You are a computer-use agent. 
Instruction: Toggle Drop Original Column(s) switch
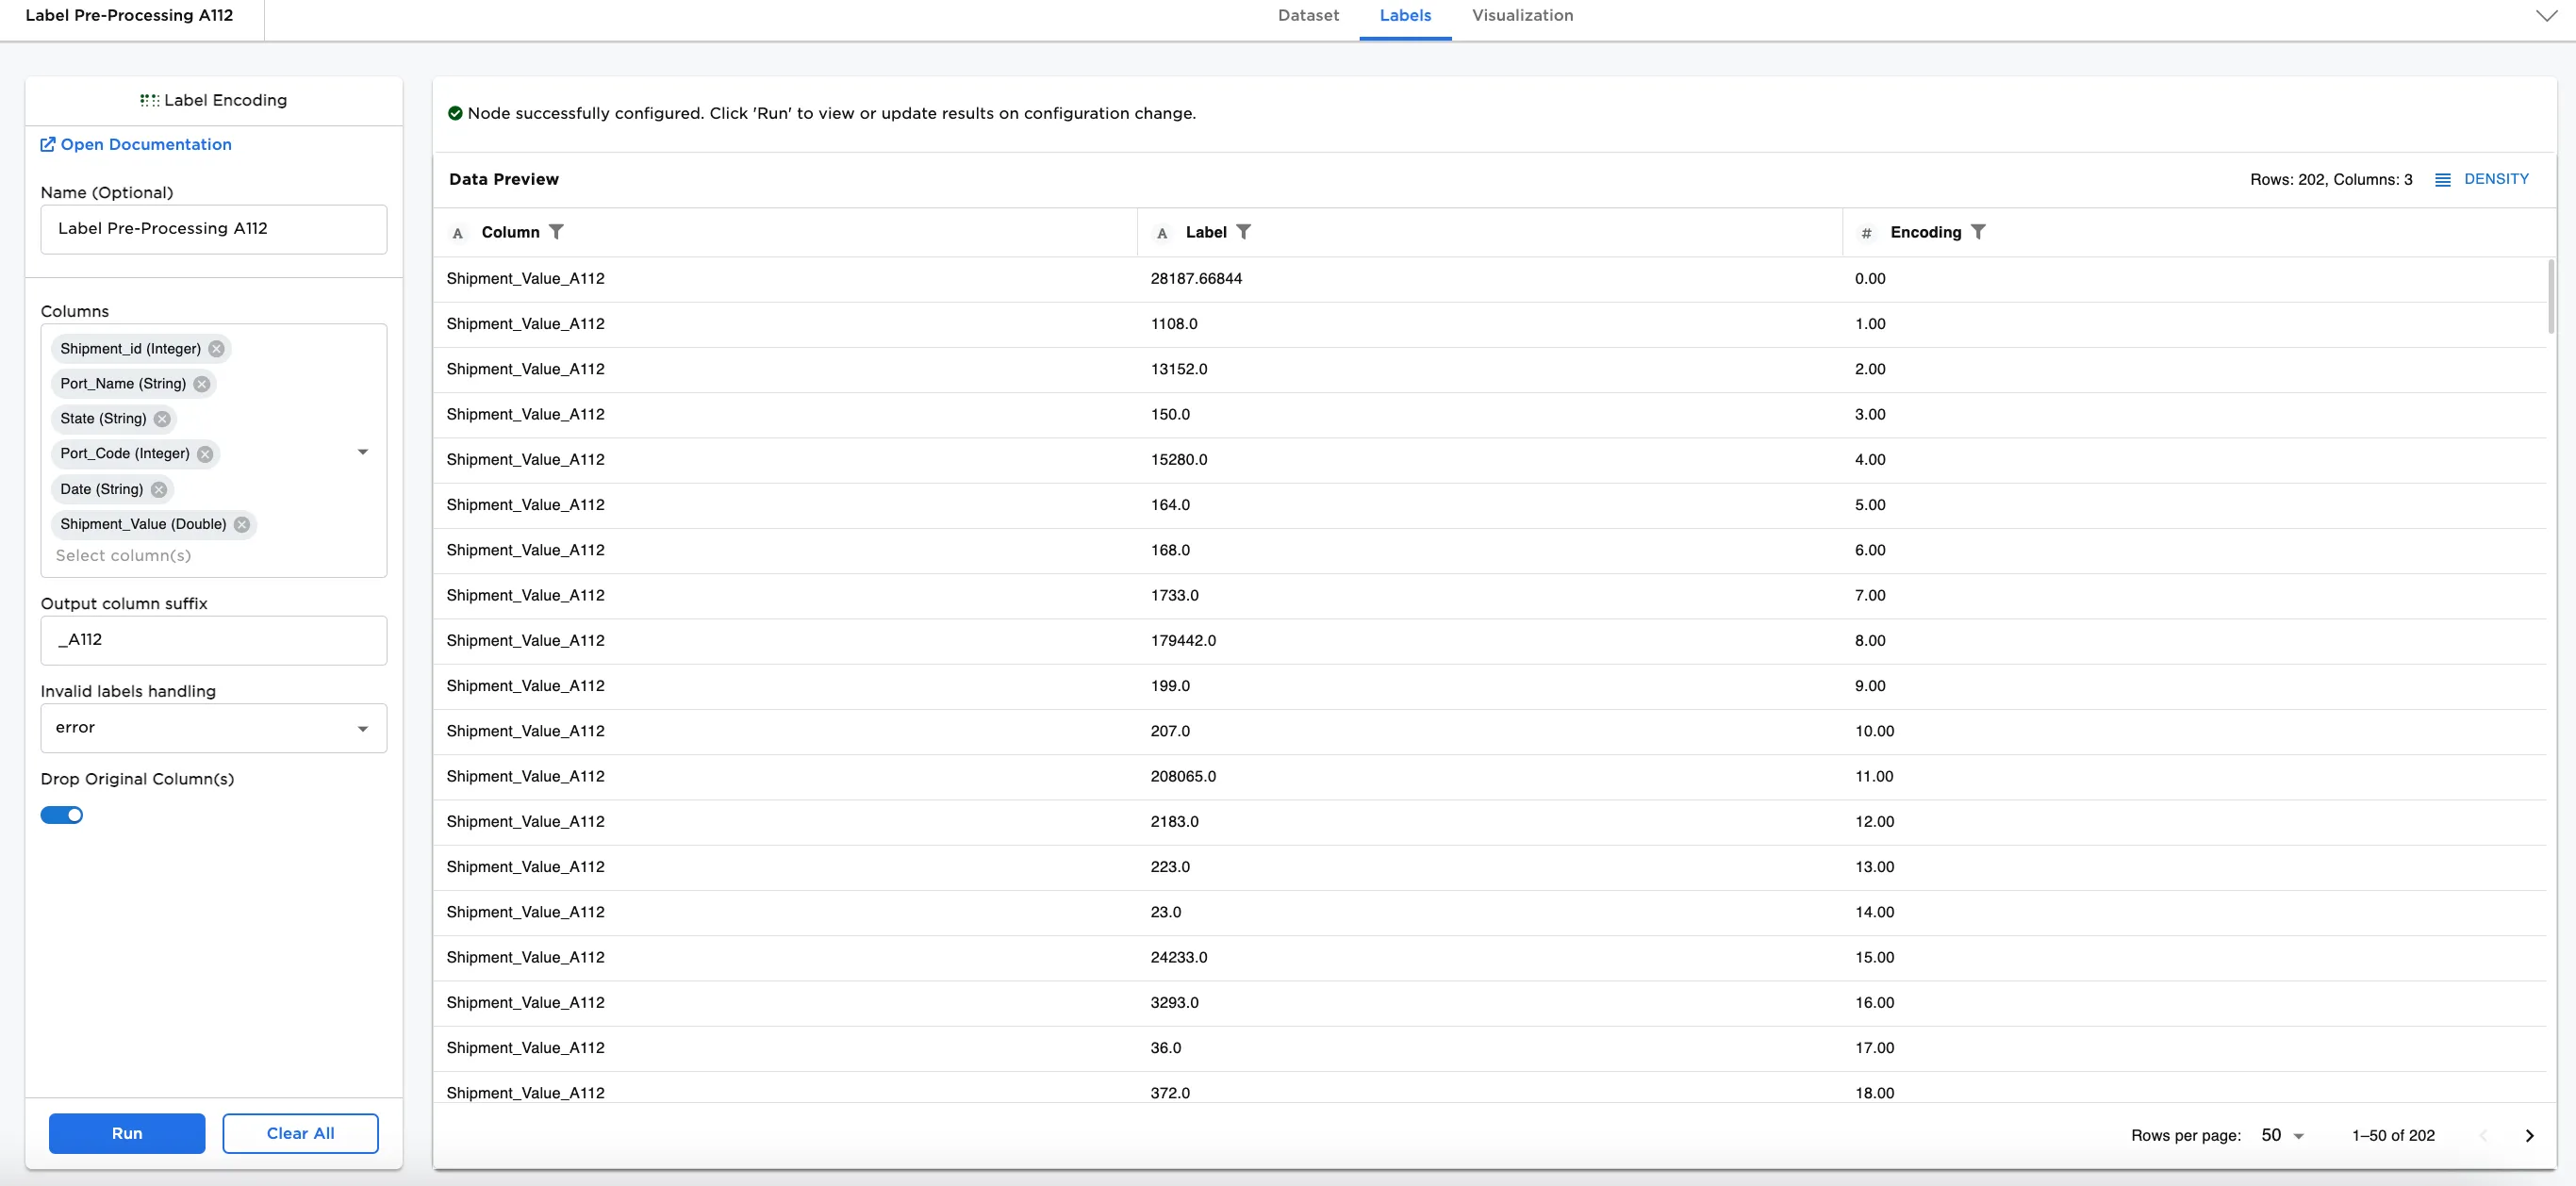pos(62,815)
